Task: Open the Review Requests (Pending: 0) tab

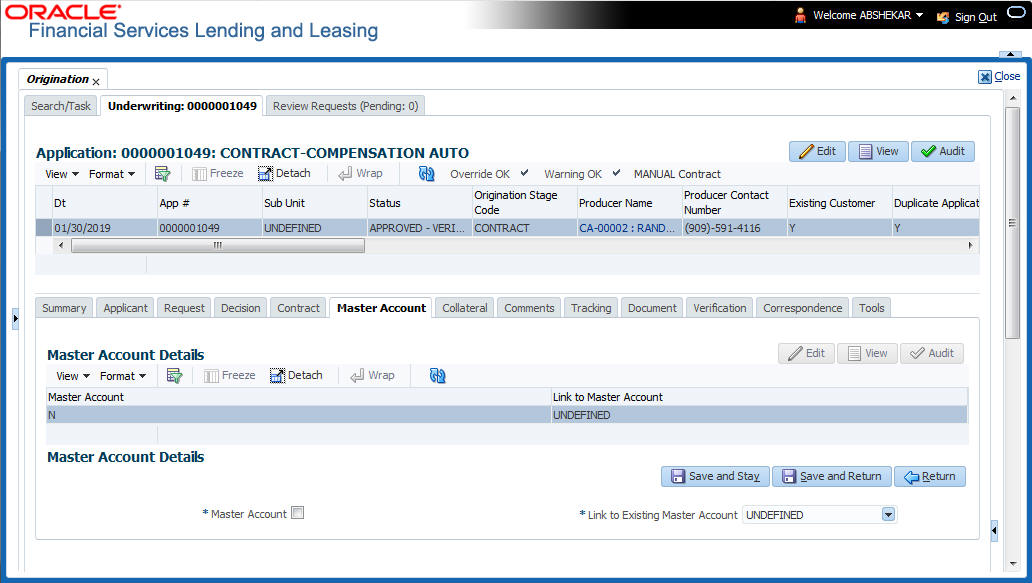Action: point(346,106)
